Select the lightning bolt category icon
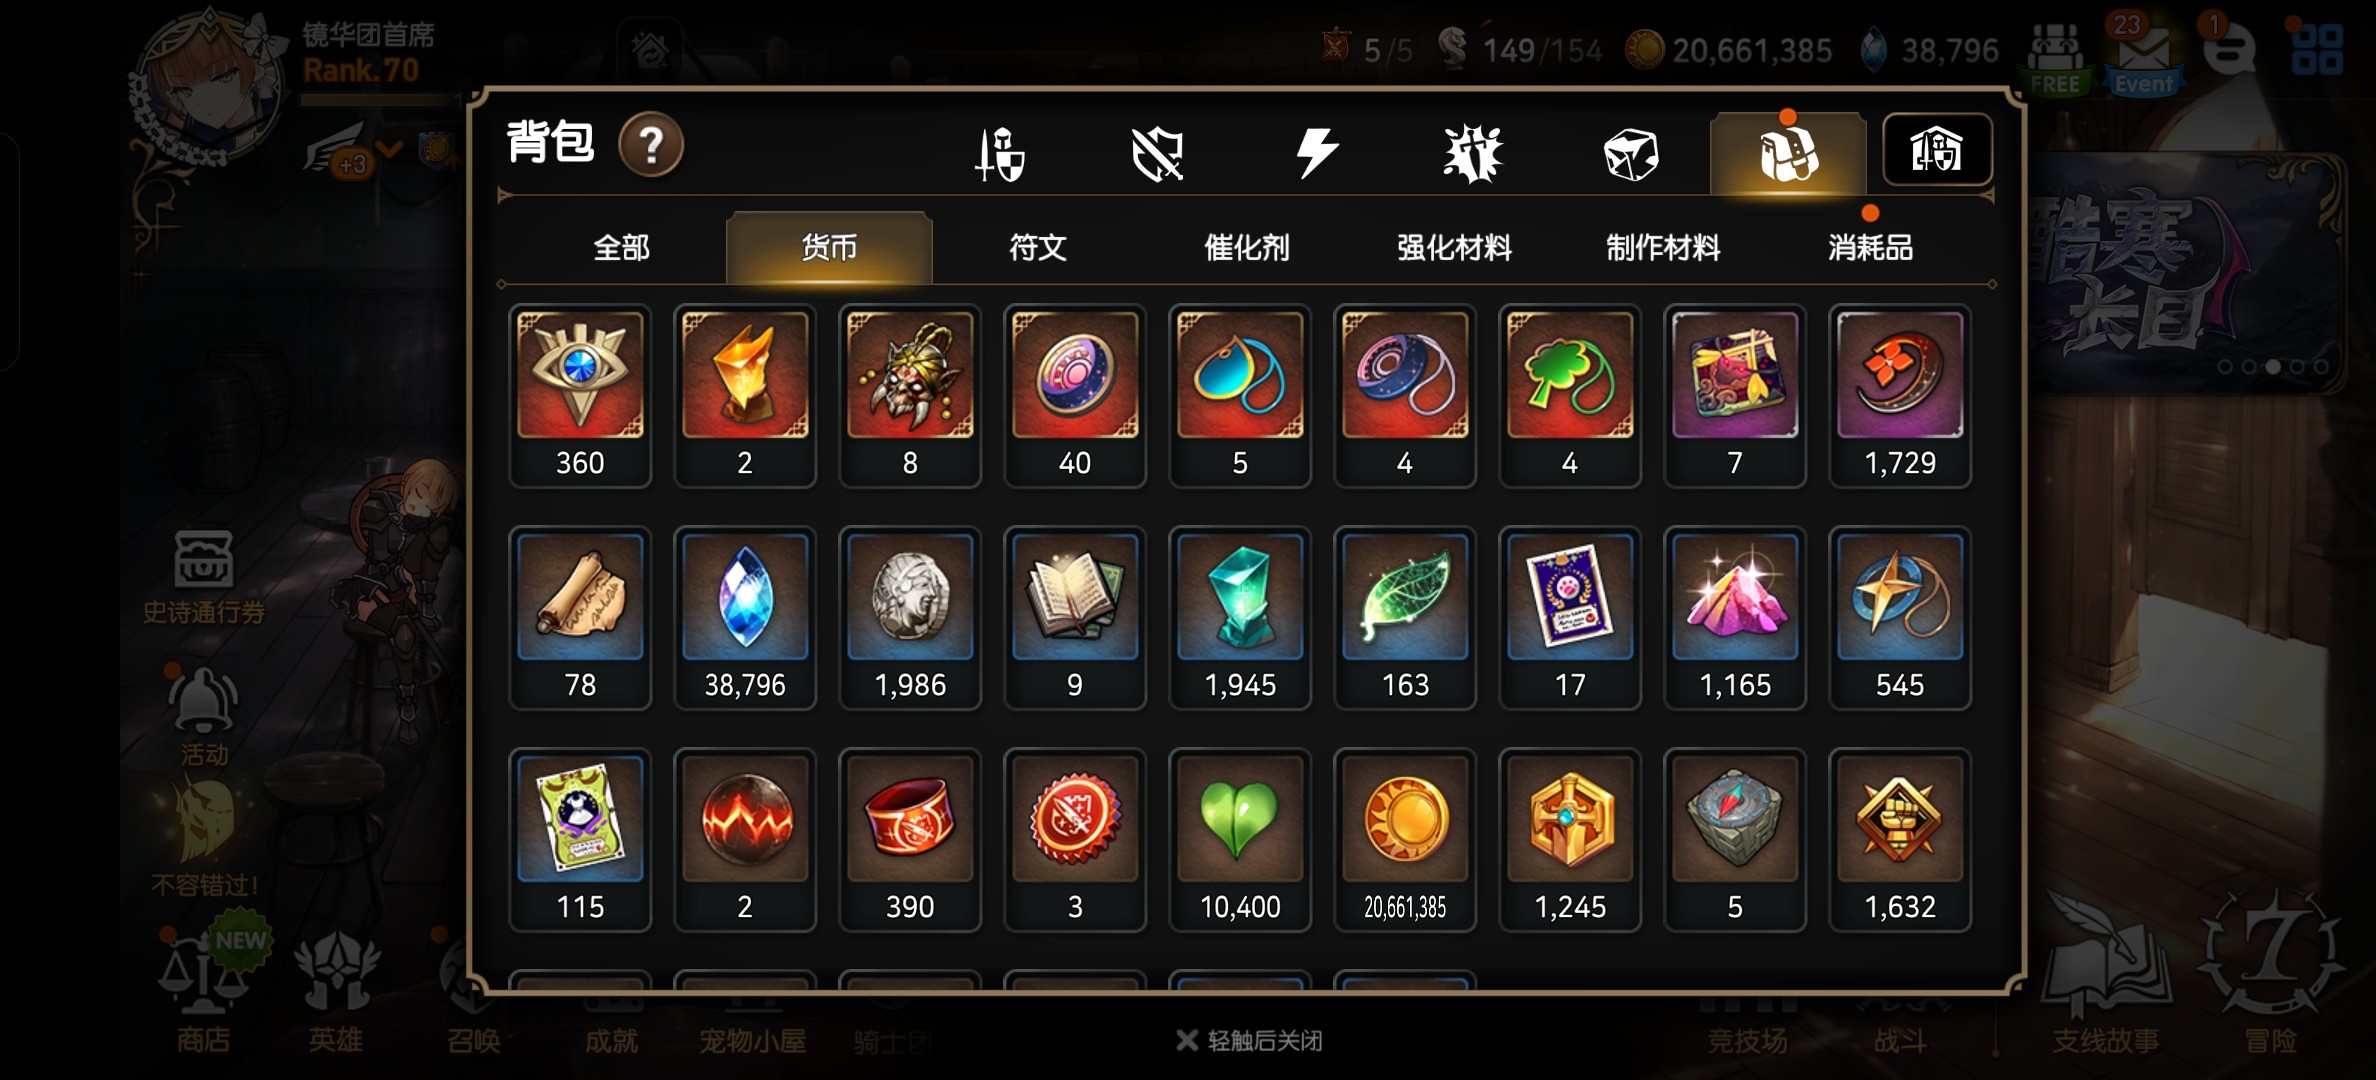Image resolution: width=2376 pixels, height=1080 pixels. point(1316,154)
